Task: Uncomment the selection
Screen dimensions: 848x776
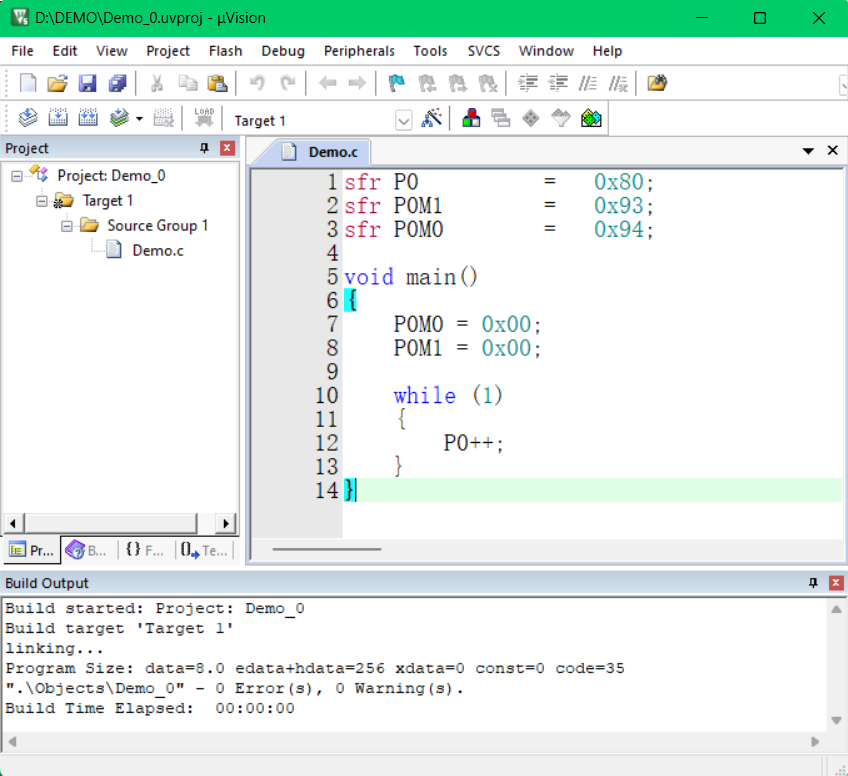Action: click(x=618, y=83)
